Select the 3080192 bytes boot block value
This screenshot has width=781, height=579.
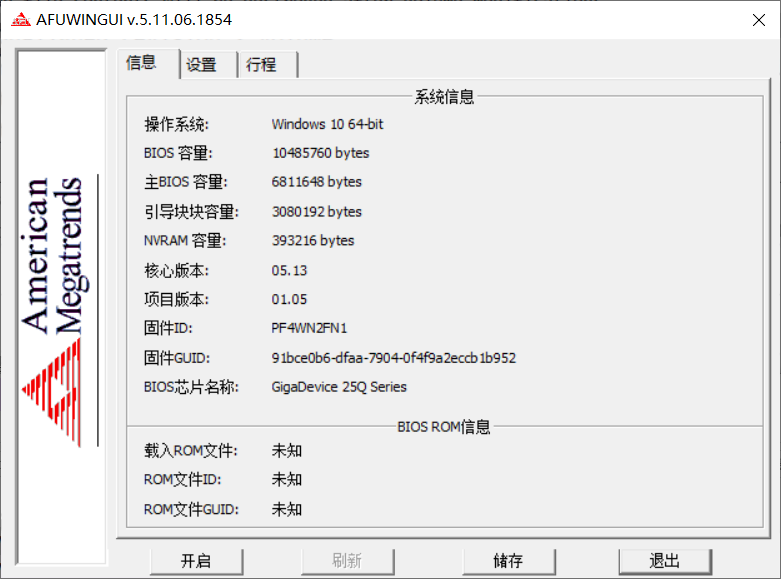[316, 212]
